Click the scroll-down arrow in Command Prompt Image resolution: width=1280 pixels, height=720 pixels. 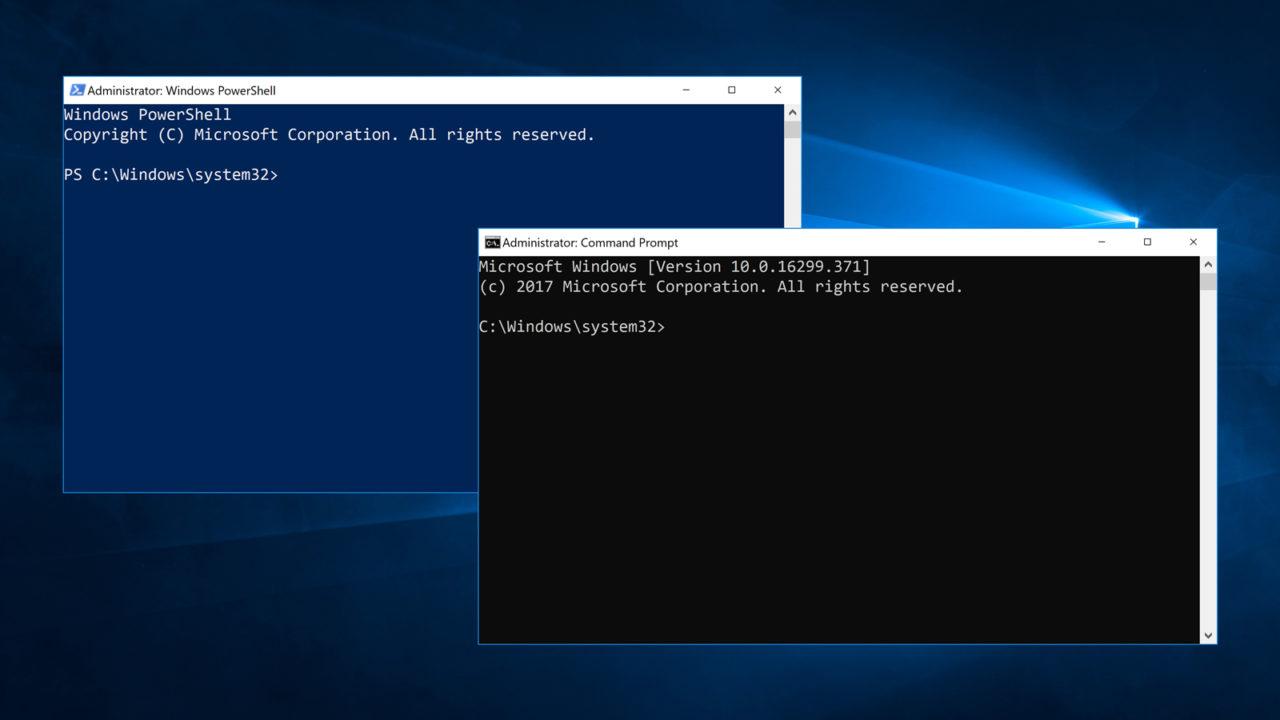pyautogui.click(x=1207, y=636)
